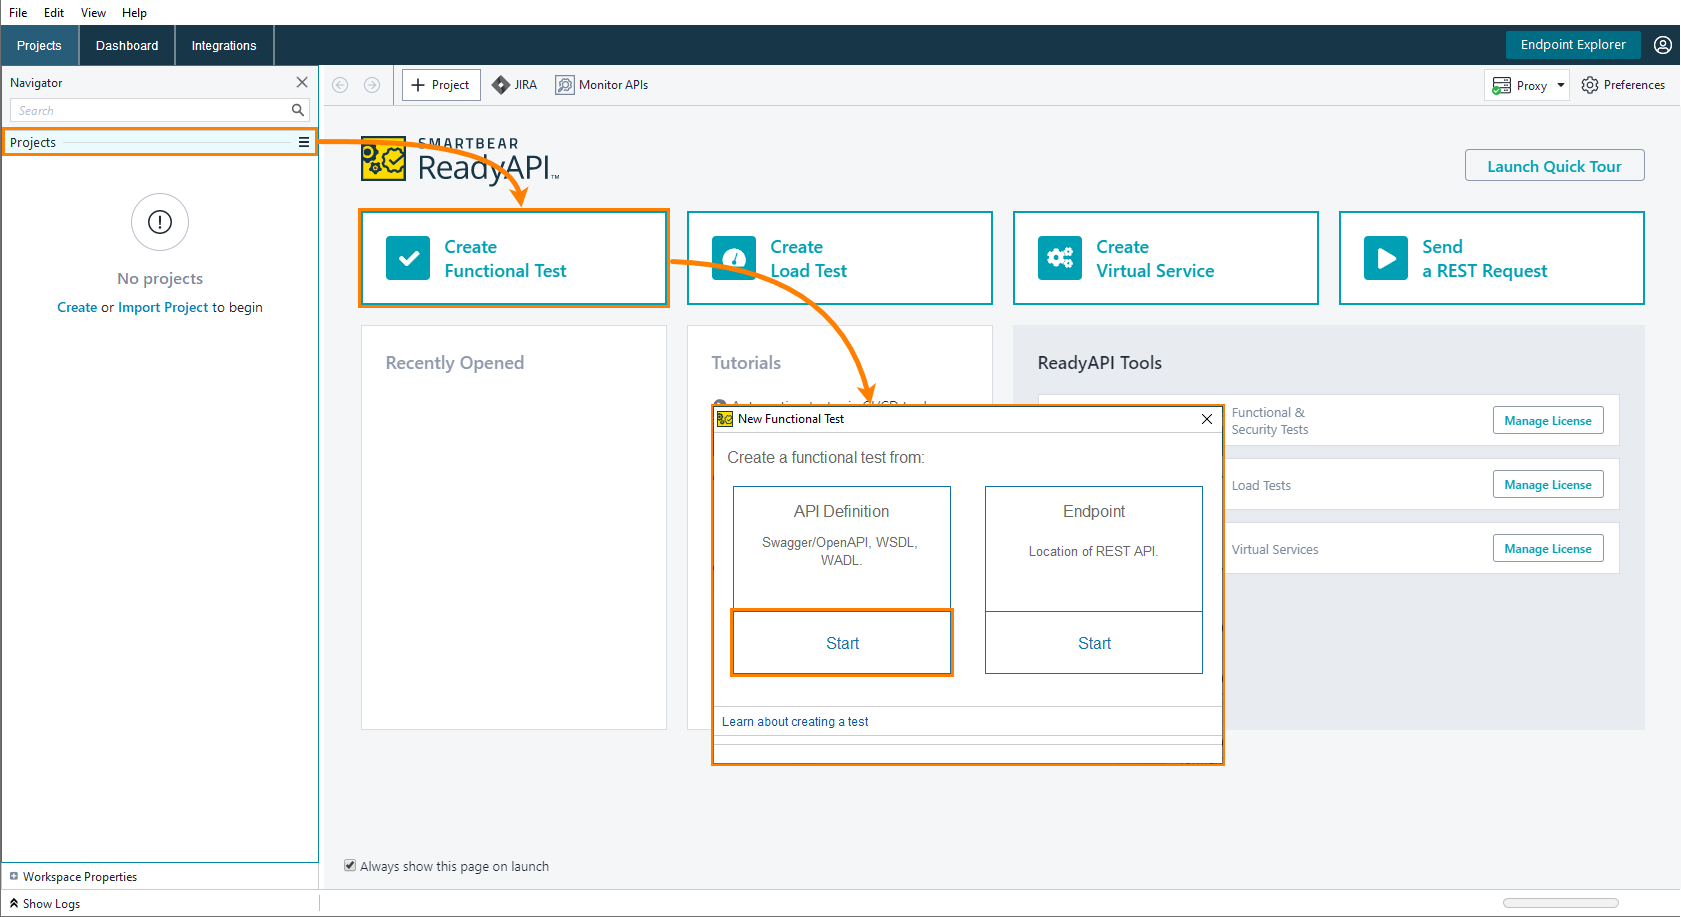Click the navigate forward arrow icon
Image resolution: width=1681 pixels, height=917 pixels.
tap(372, 85)
